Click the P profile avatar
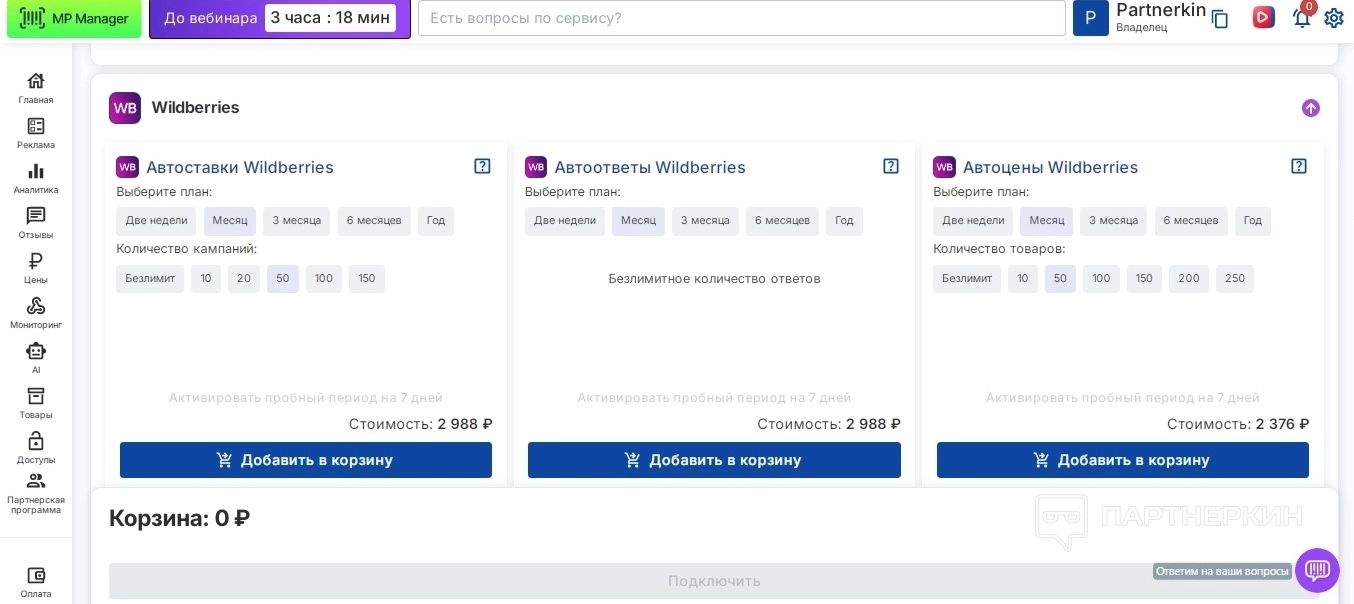 [1091, 18]
